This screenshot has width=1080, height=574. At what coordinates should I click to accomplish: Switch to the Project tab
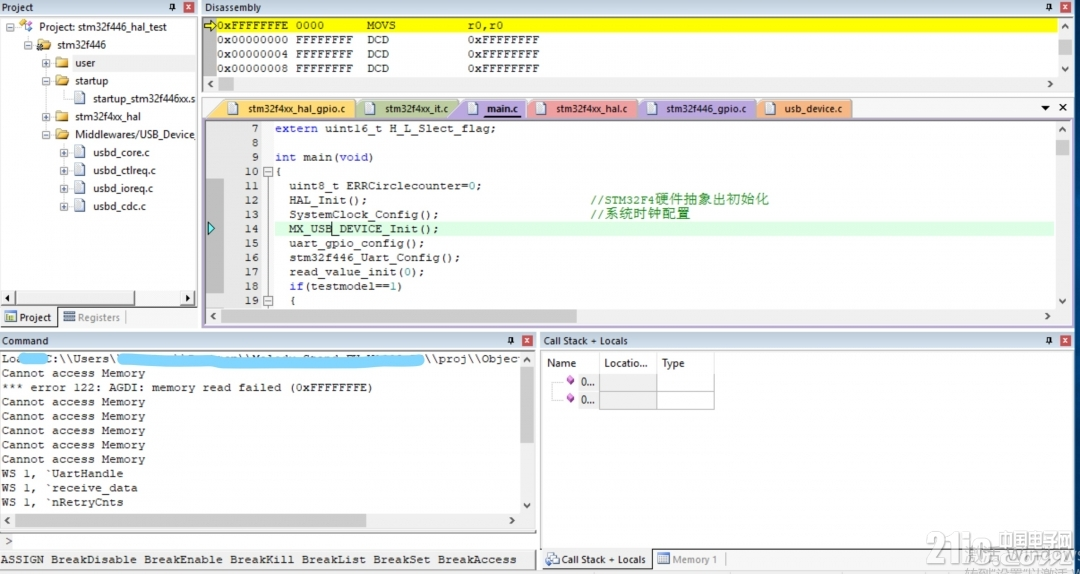click(28, 317)
